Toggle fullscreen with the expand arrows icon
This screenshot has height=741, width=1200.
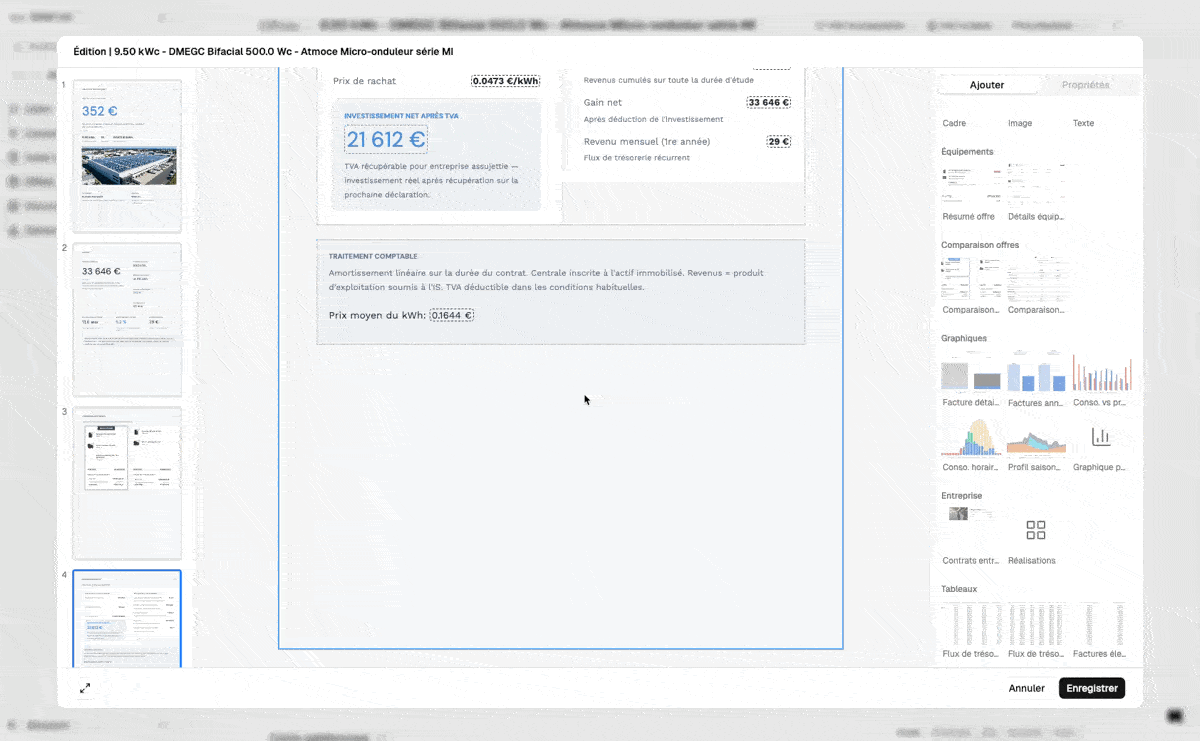click(x=85, y=688)
